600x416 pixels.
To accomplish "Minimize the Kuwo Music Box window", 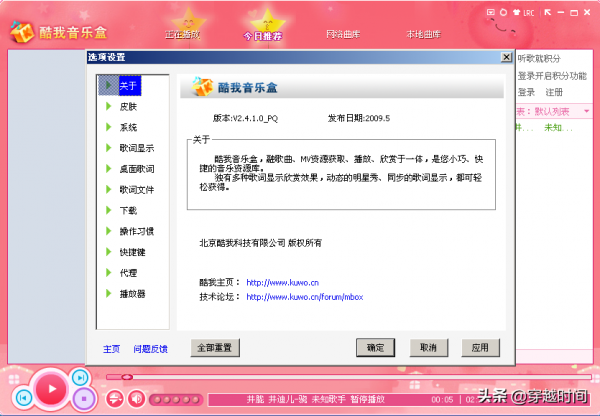I will 561,13.
